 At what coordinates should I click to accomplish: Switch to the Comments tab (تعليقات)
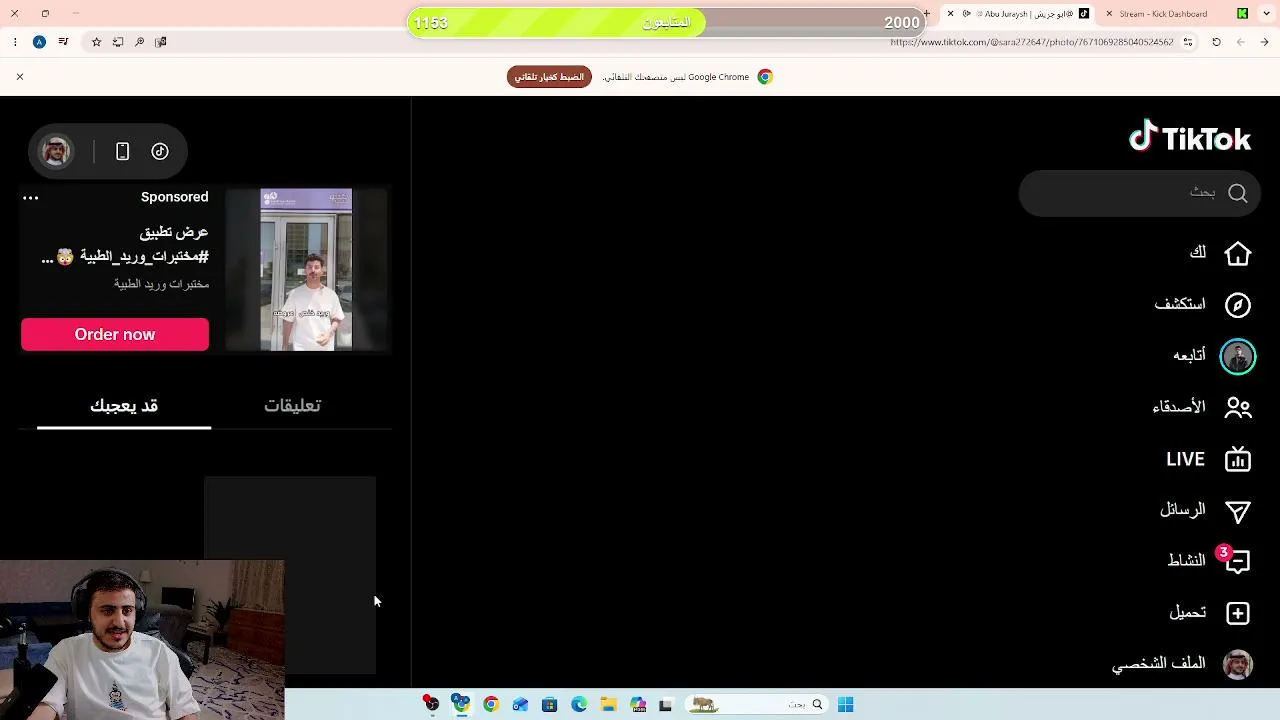(292, 405)
